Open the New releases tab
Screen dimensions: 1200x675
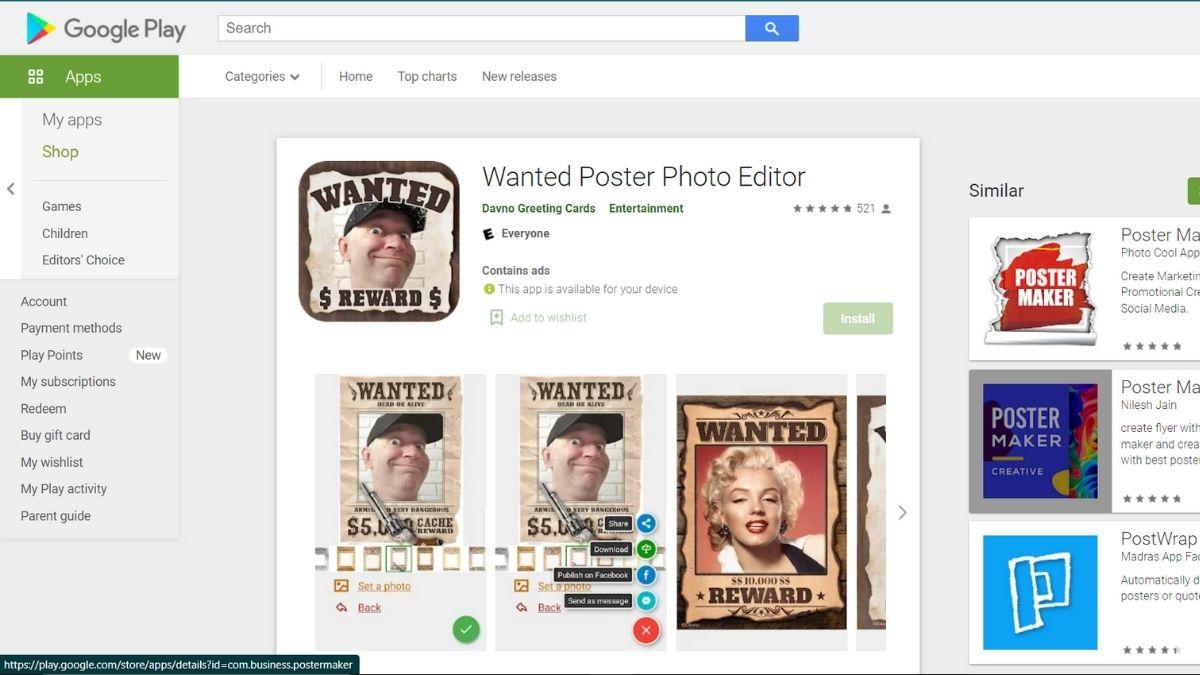tap(519, 76)
